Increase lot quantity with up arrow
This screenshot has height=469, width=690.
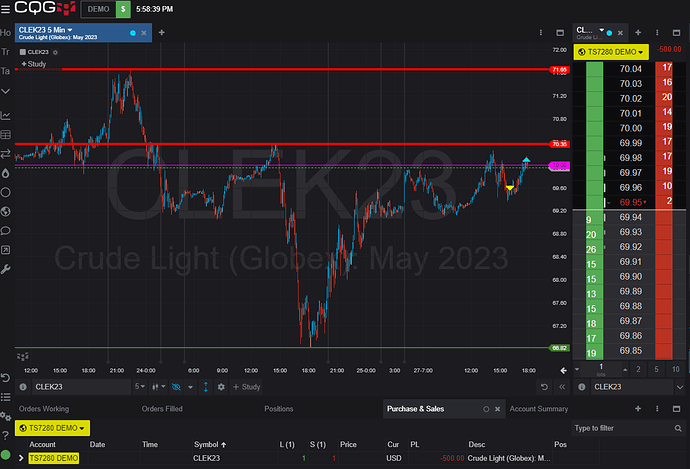625,370
